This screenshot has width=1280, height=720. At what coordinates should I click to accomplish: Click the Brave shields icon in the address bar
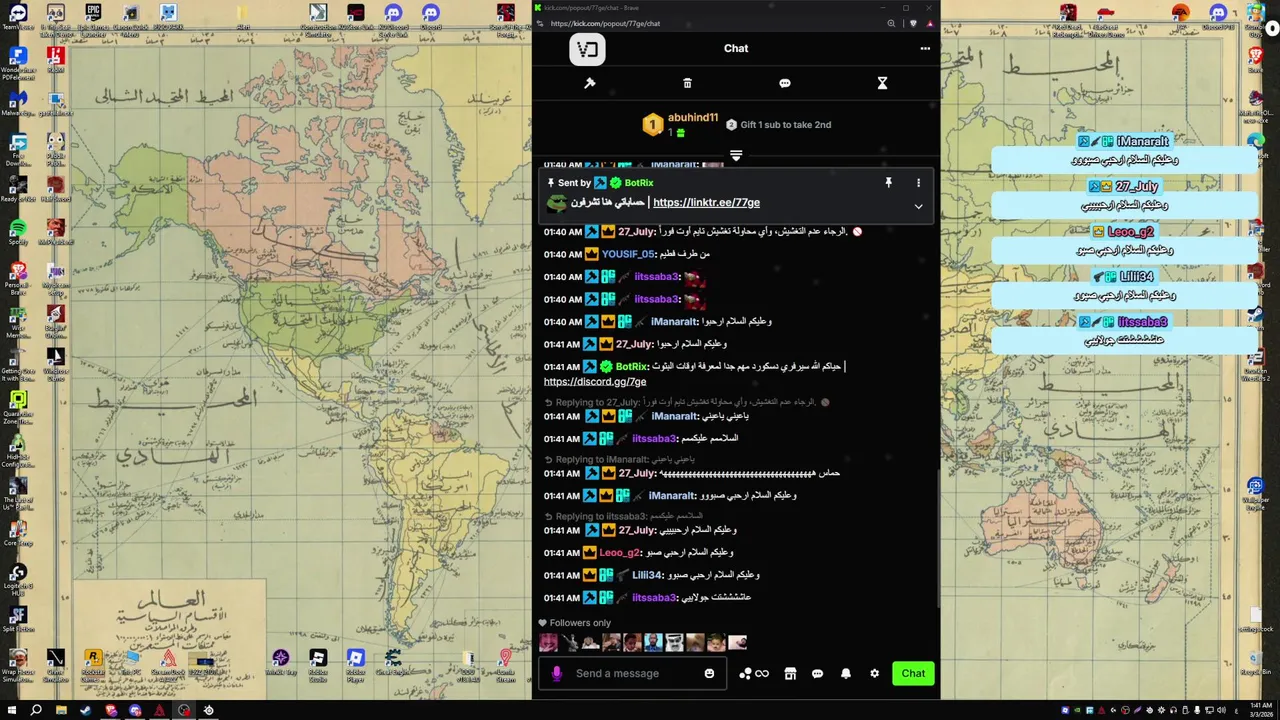click(912, 23)
